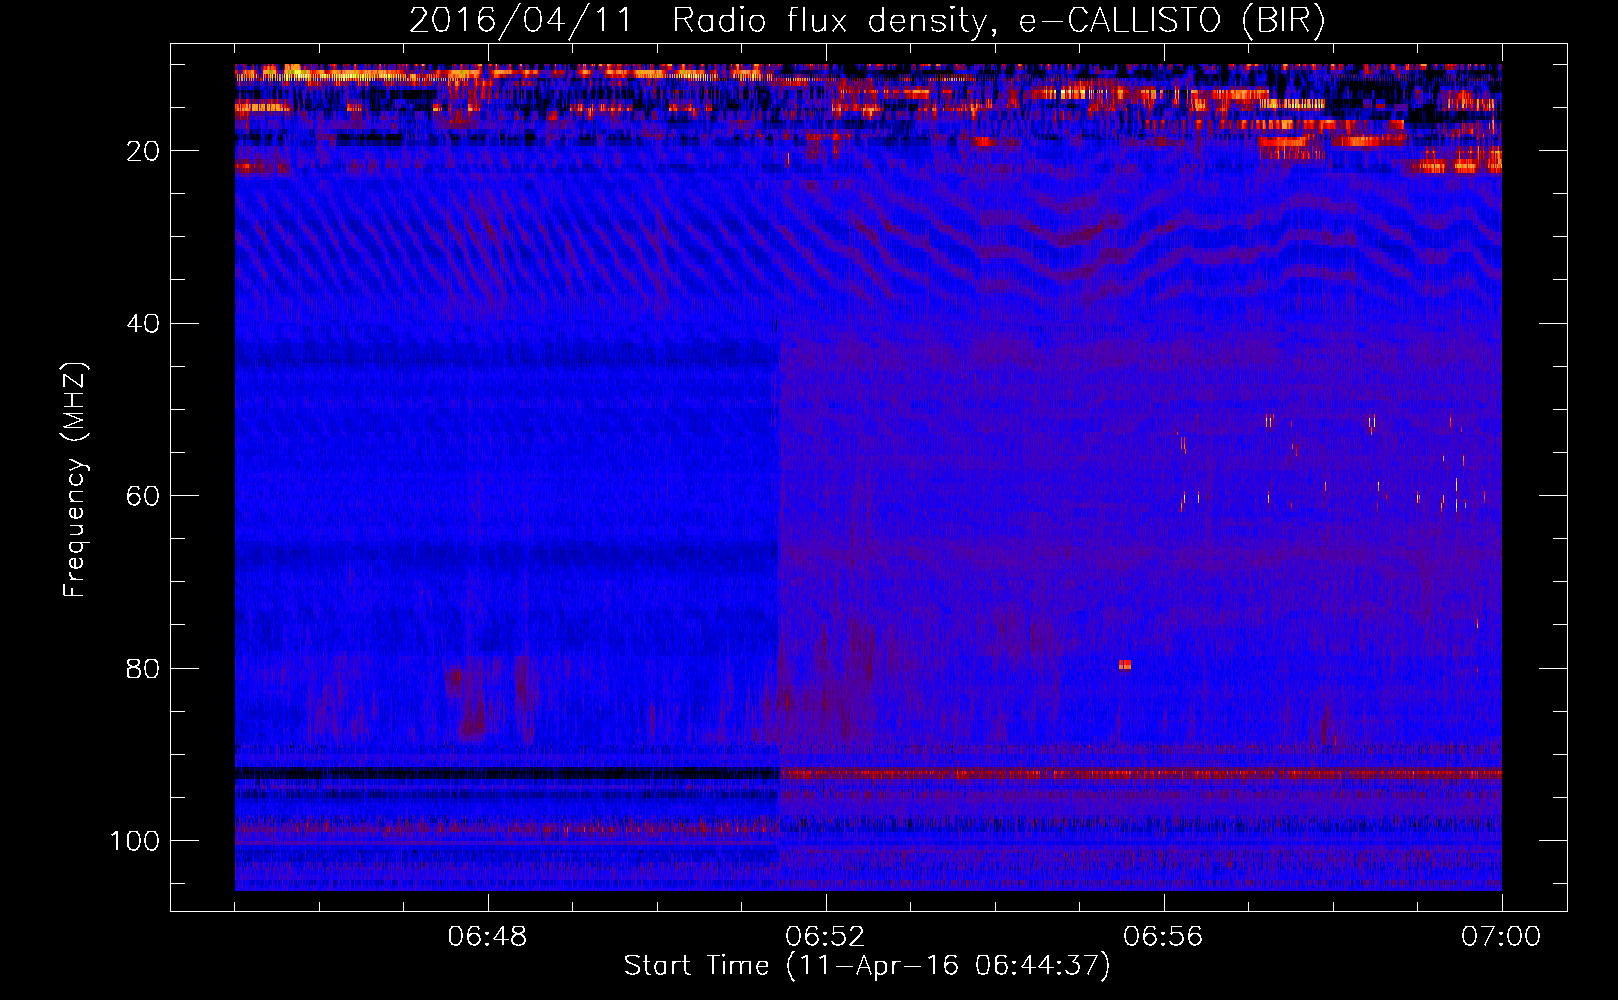Screen dimensions: 1618x1000
Task: Click the 'Start Time (11-Apr-16 06:44:37)' label
Action: point(867,966)
